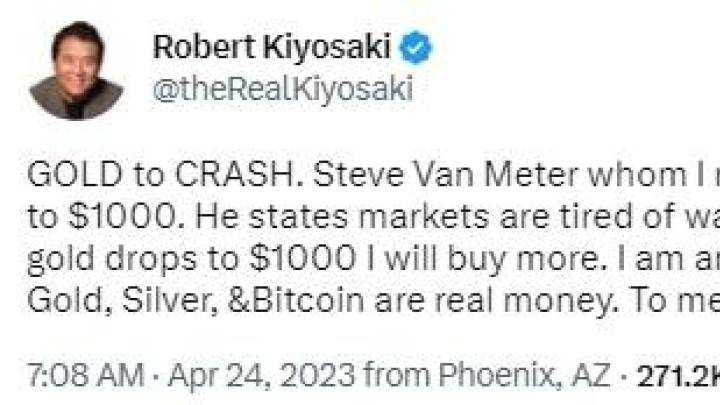This screenshot has height=405, width=720.
Task: Open the @theRealKiyosaki handle link
Action: coord(281,89)
